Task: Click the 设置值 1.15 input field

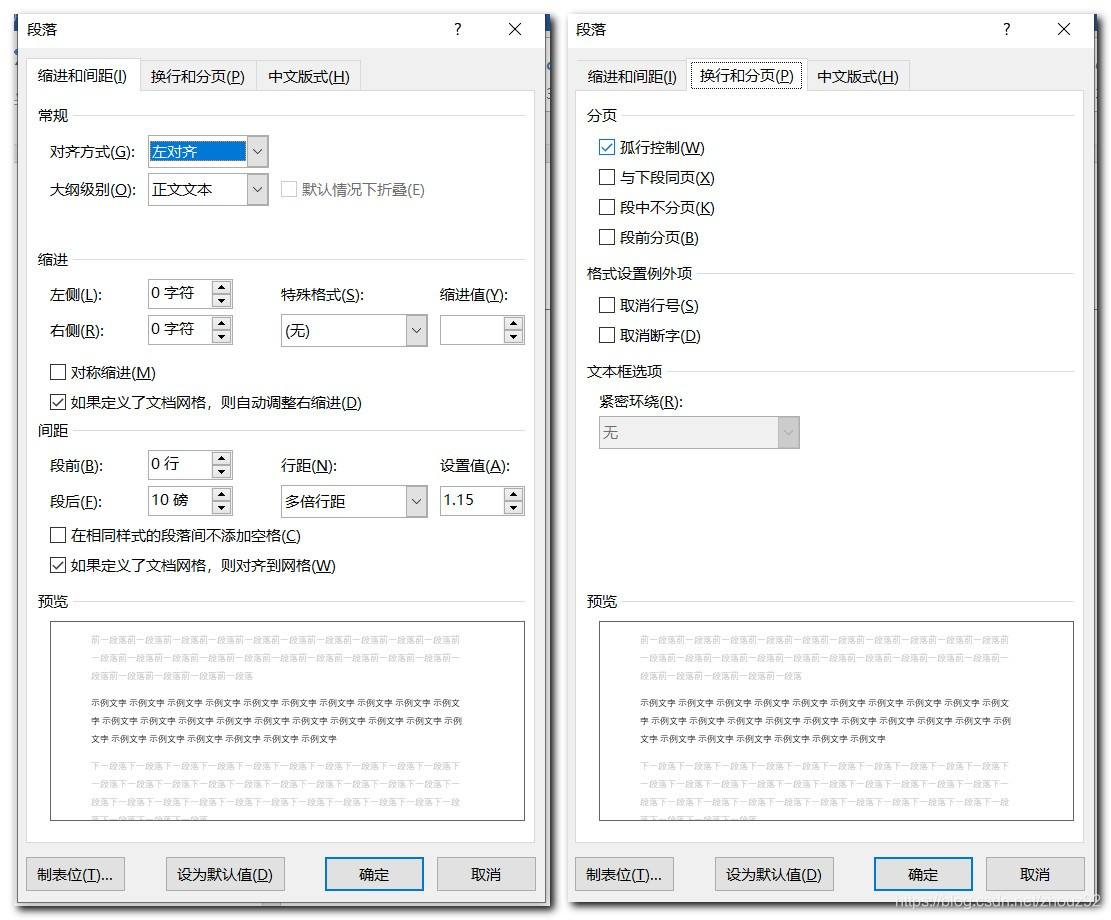Action: click(472, 500)
